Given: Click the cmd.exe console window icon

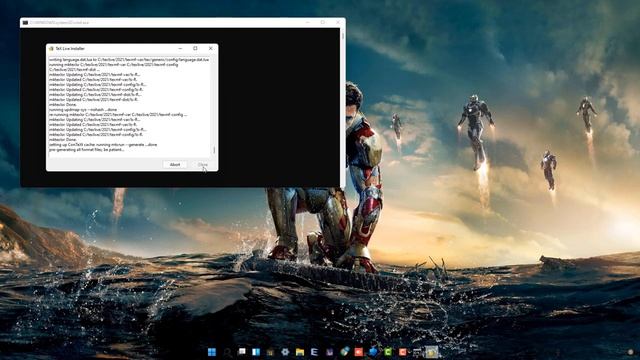Looking at the screenshot, I should click(25, 22).
